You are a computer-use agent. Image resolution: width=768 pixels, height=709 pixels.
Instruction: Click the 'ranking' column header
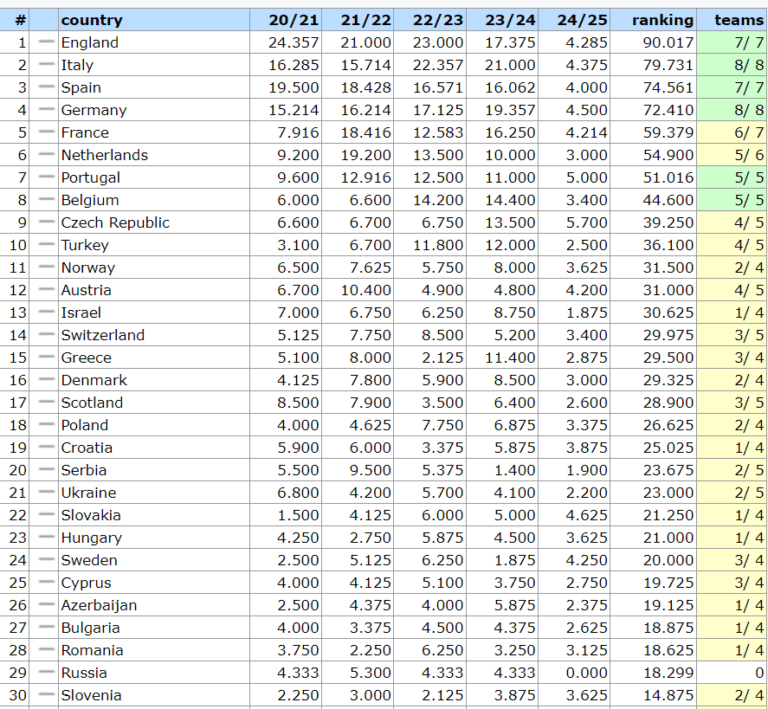tap(662, 20)
